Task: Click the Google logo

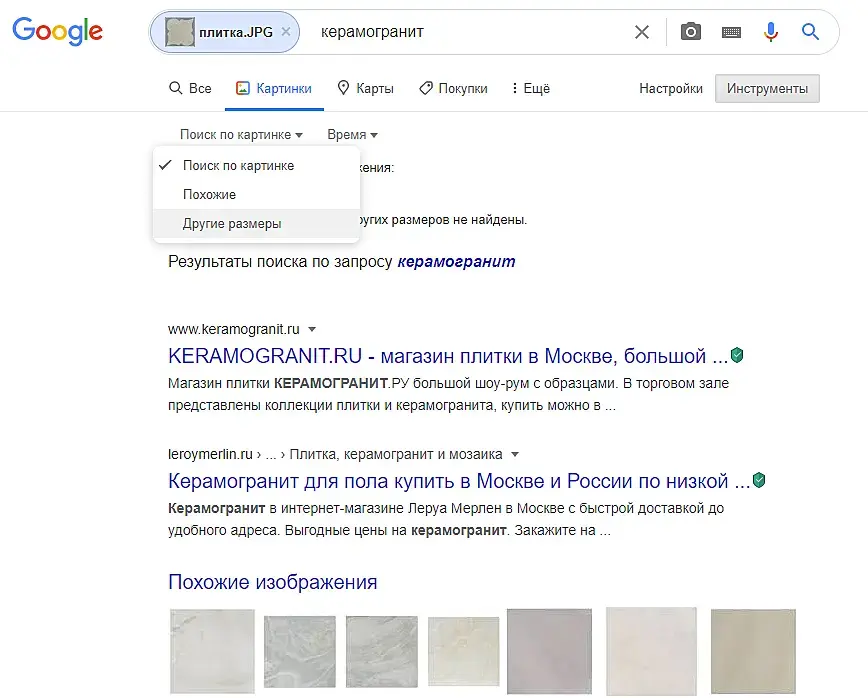Action: (58, 31)
